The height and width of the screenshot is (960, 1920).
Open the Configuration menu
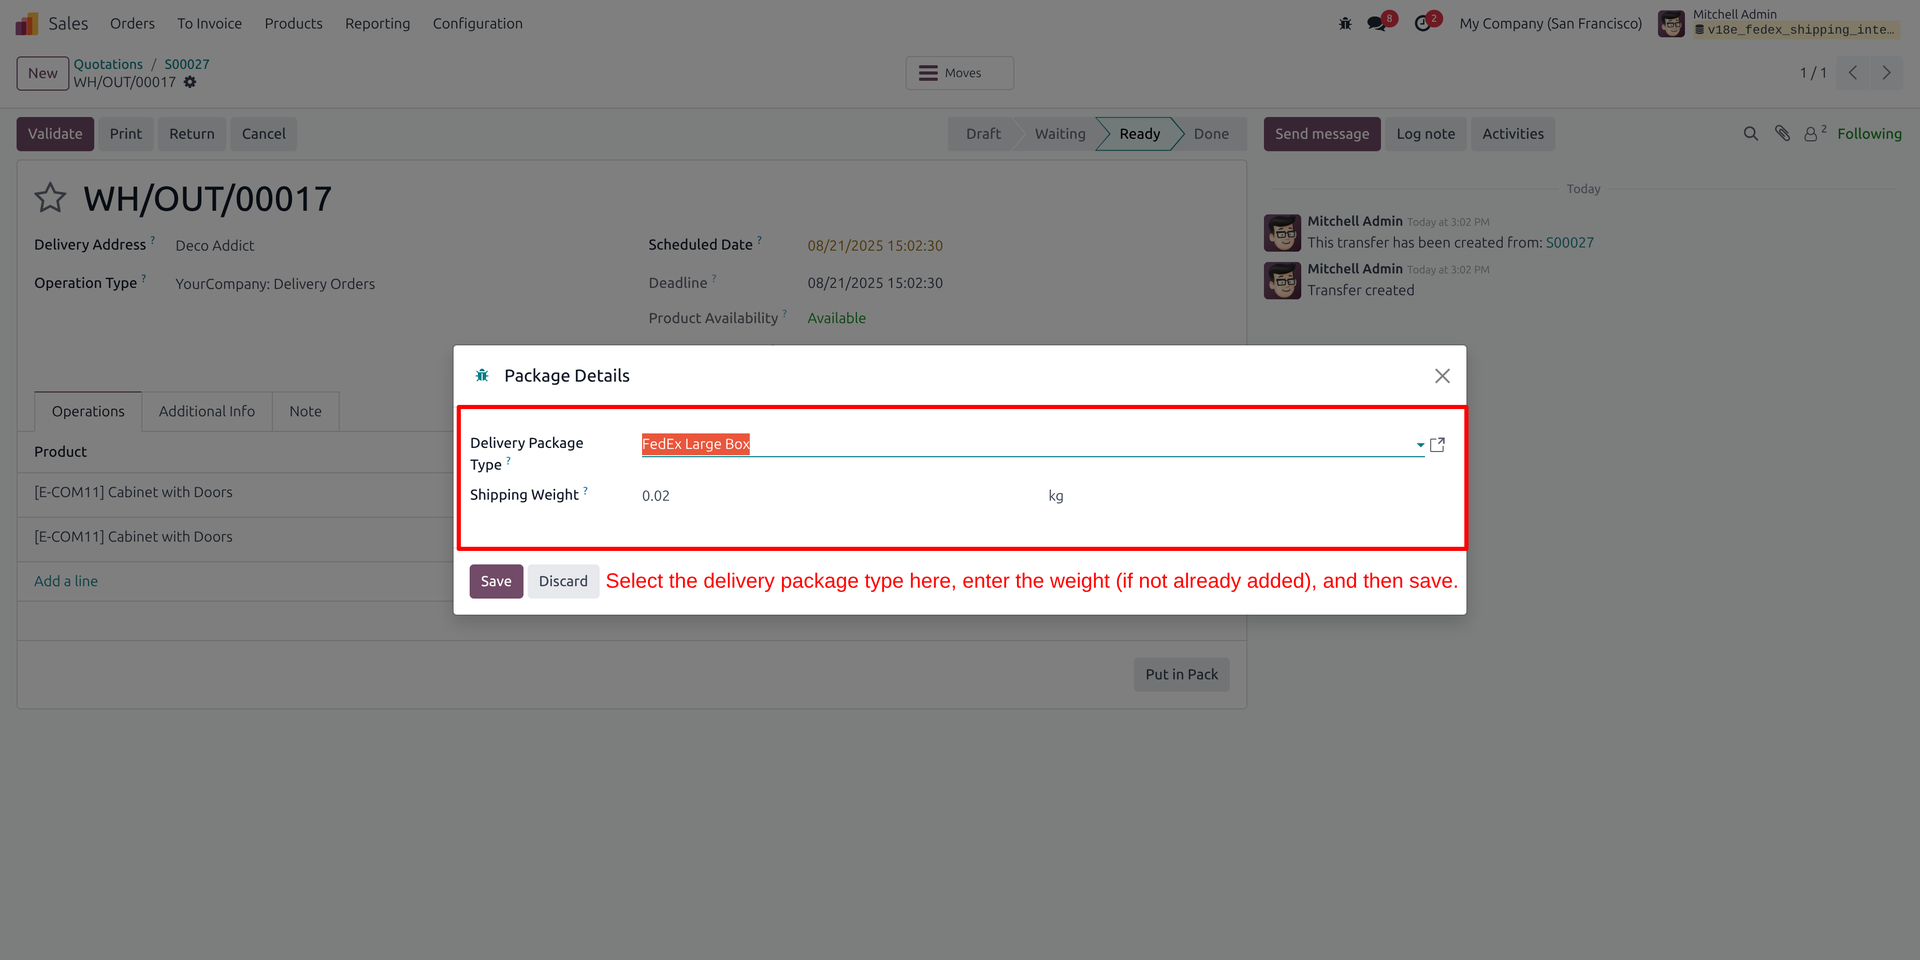(478, 23)
